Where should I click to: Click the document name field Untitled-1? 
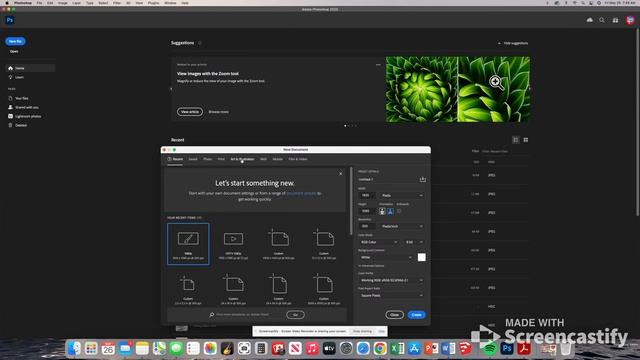tap(387, 179)
